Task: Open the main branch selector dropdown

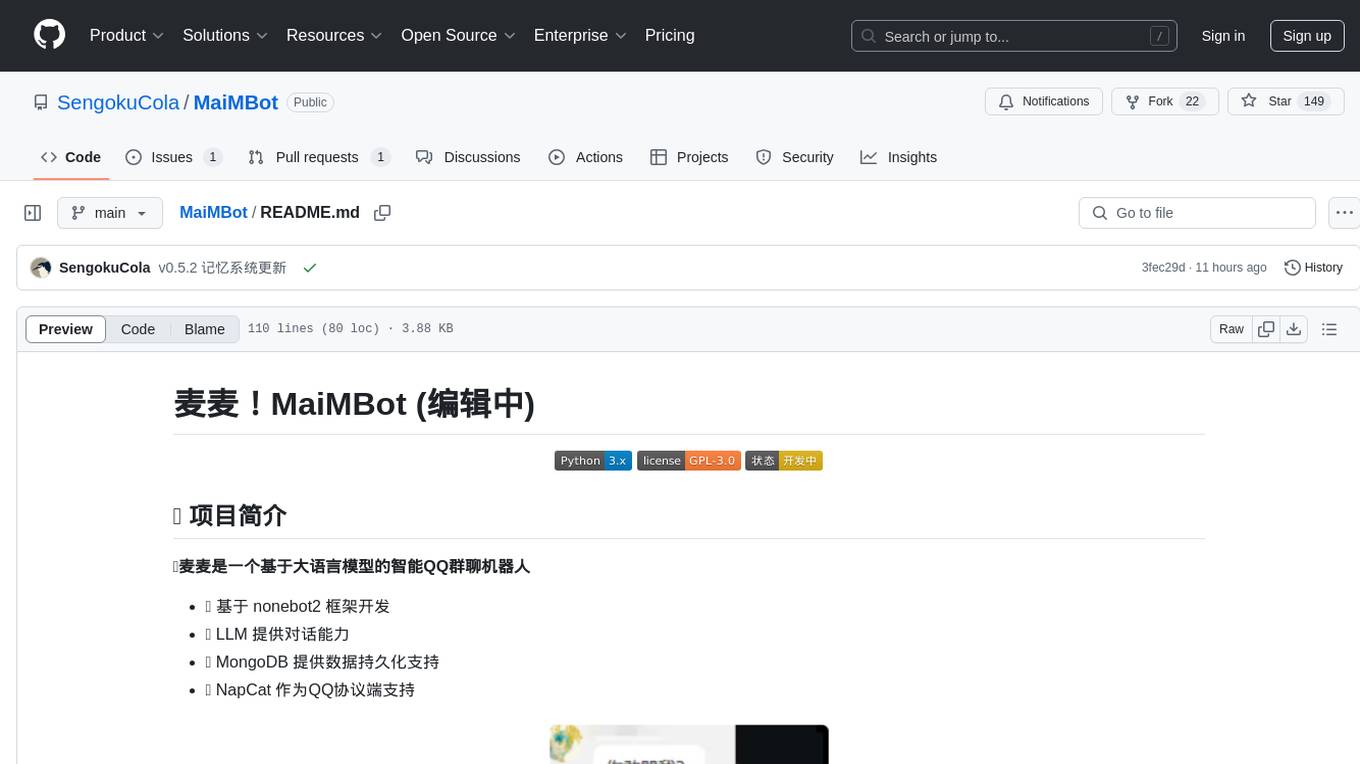Action: point(110,213)
